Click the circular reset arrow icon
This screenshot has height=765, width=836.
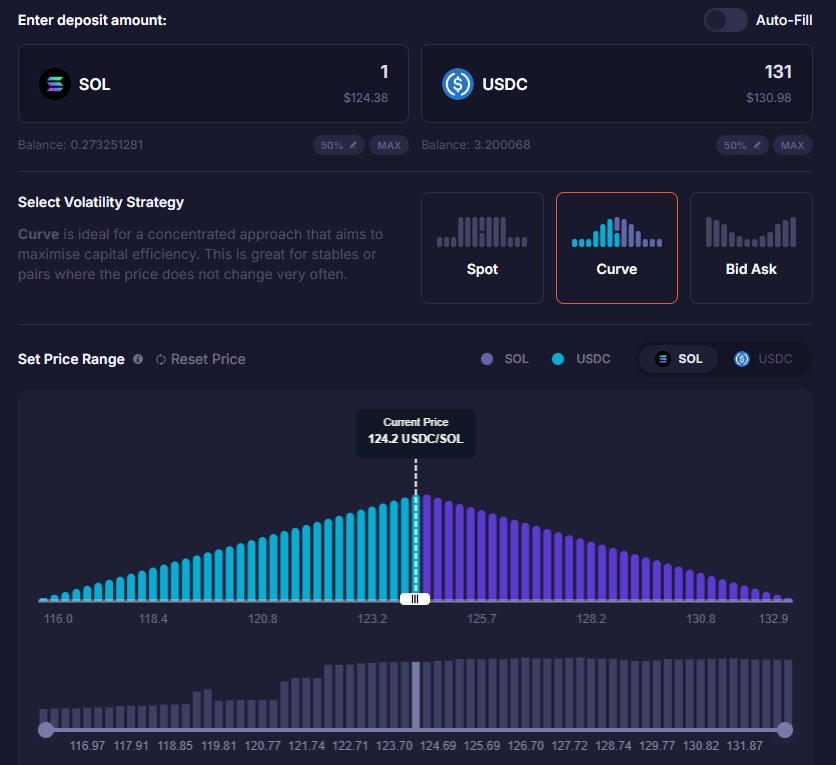click(160, 358)
